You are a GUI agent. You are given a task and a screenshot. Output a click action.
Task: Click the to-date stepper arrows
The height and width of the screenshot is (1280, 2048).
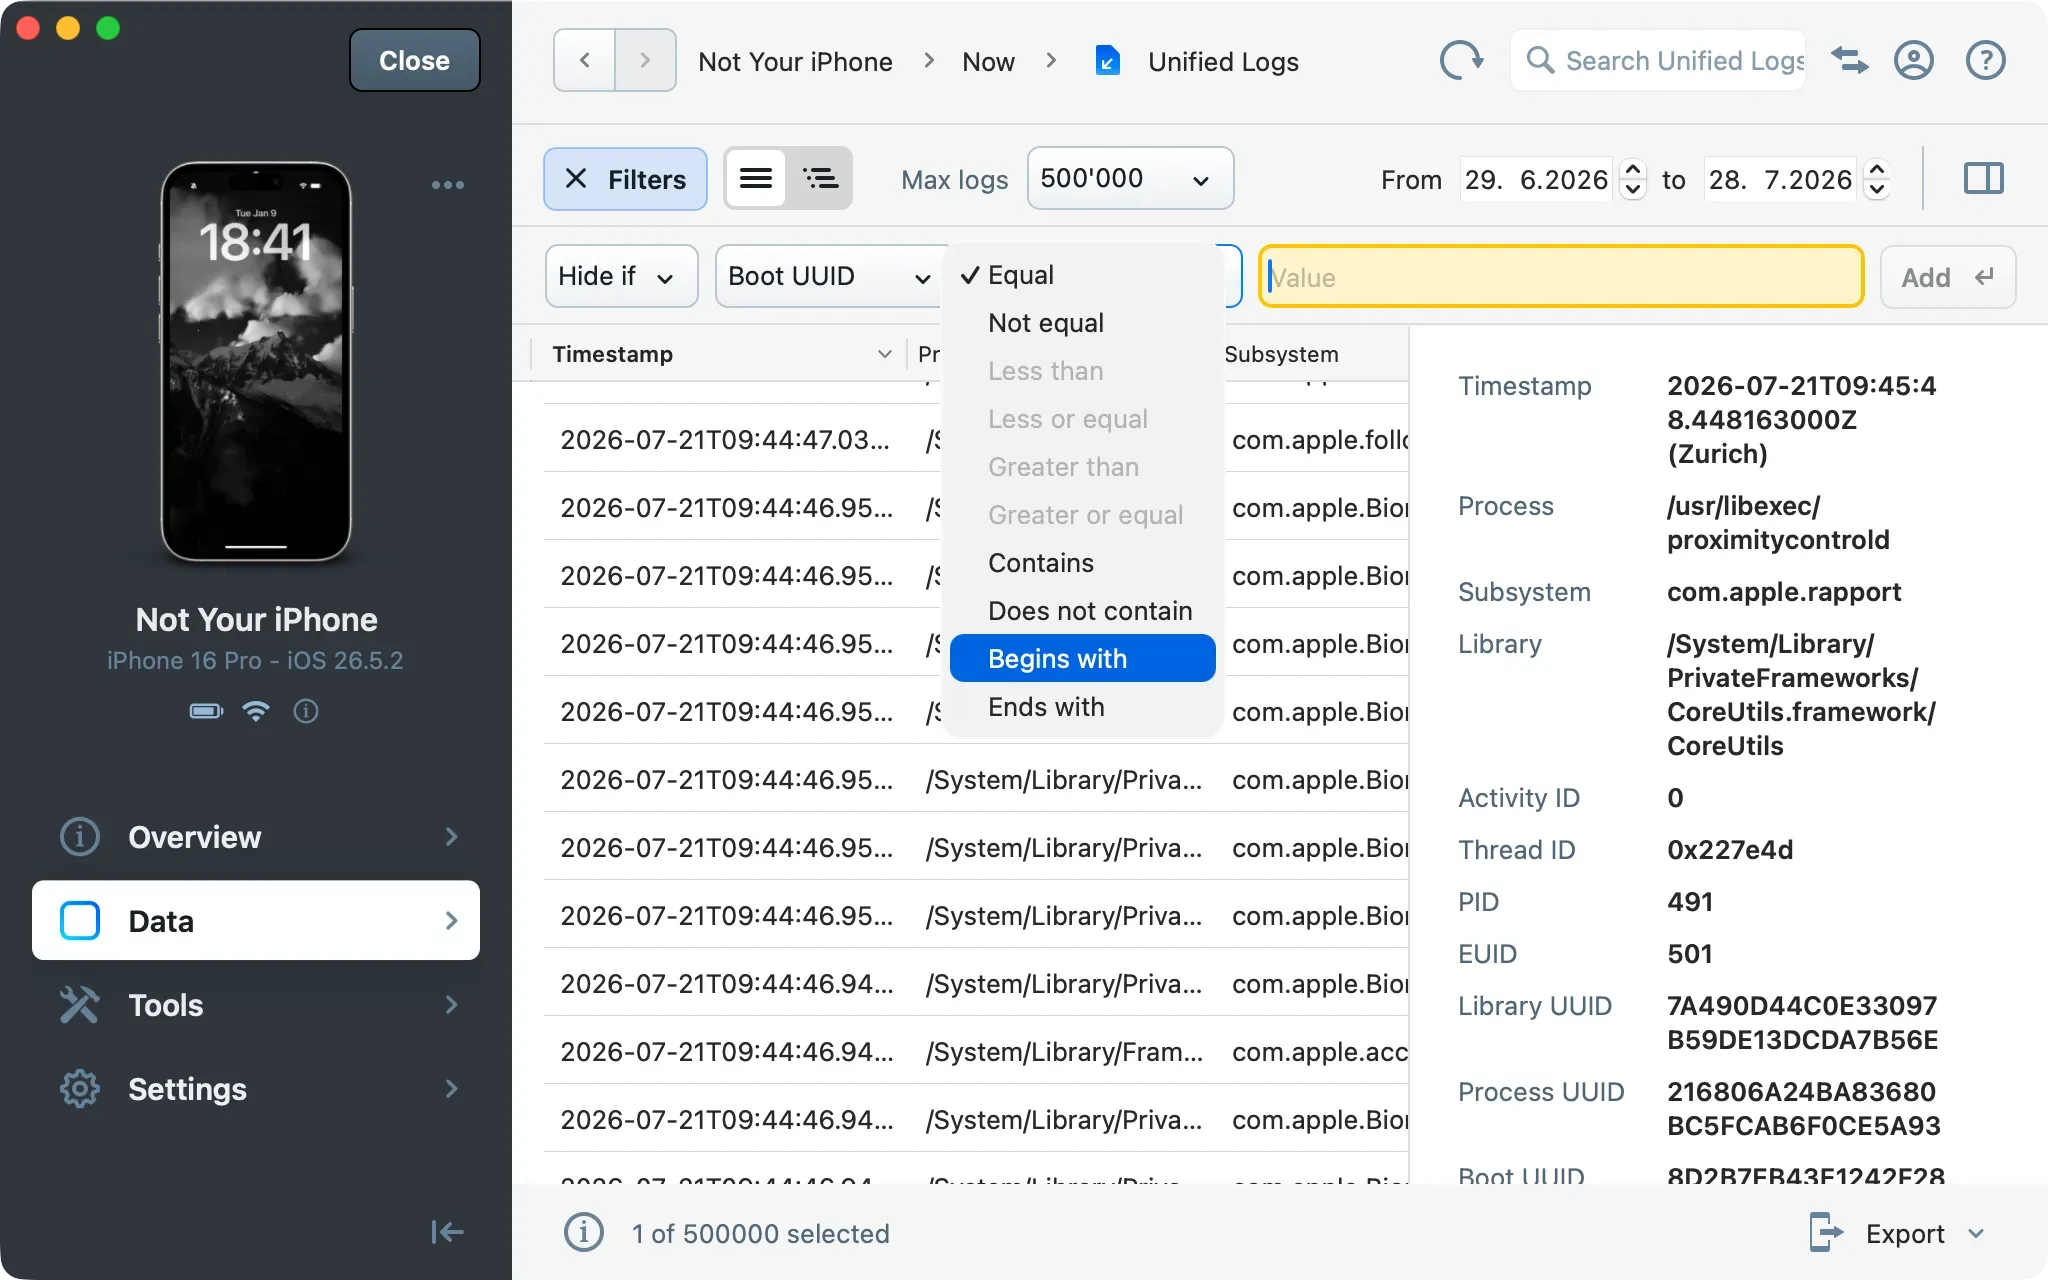[x=1877, y=179]
